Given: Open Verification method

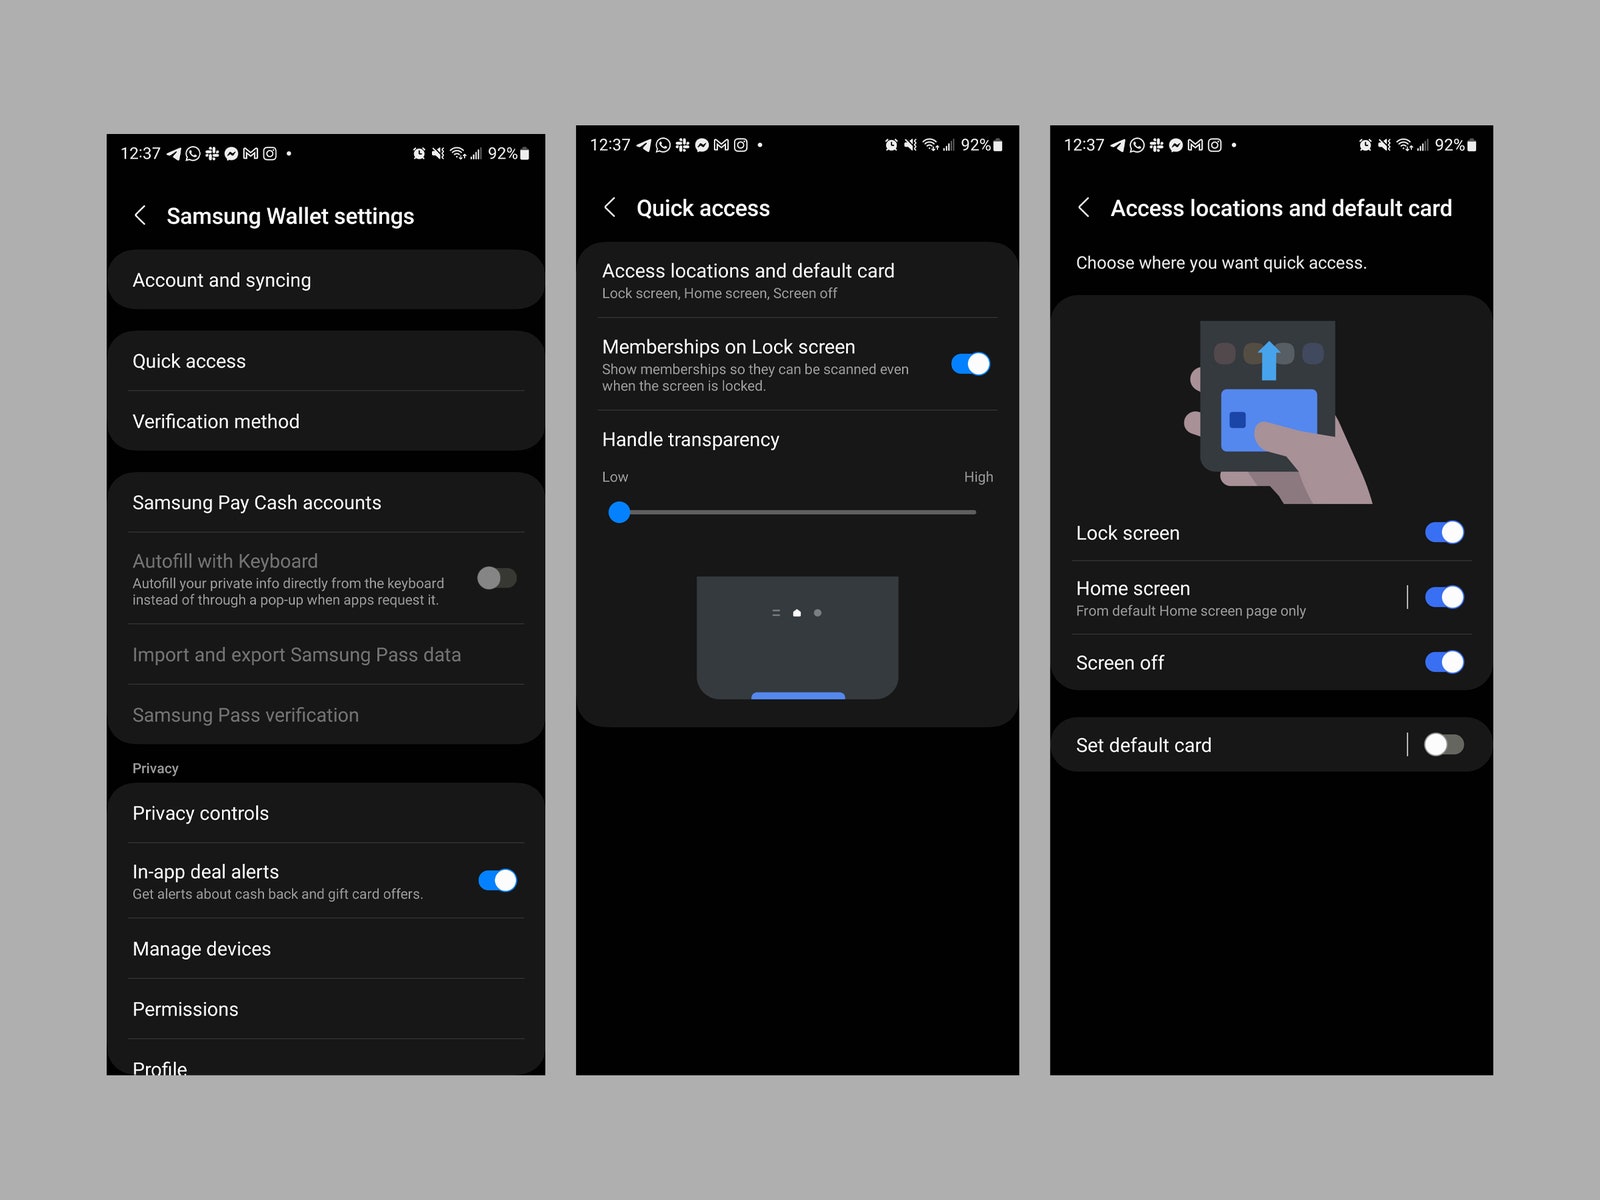Looking at the screenshot, I should (x=326, y=421).
